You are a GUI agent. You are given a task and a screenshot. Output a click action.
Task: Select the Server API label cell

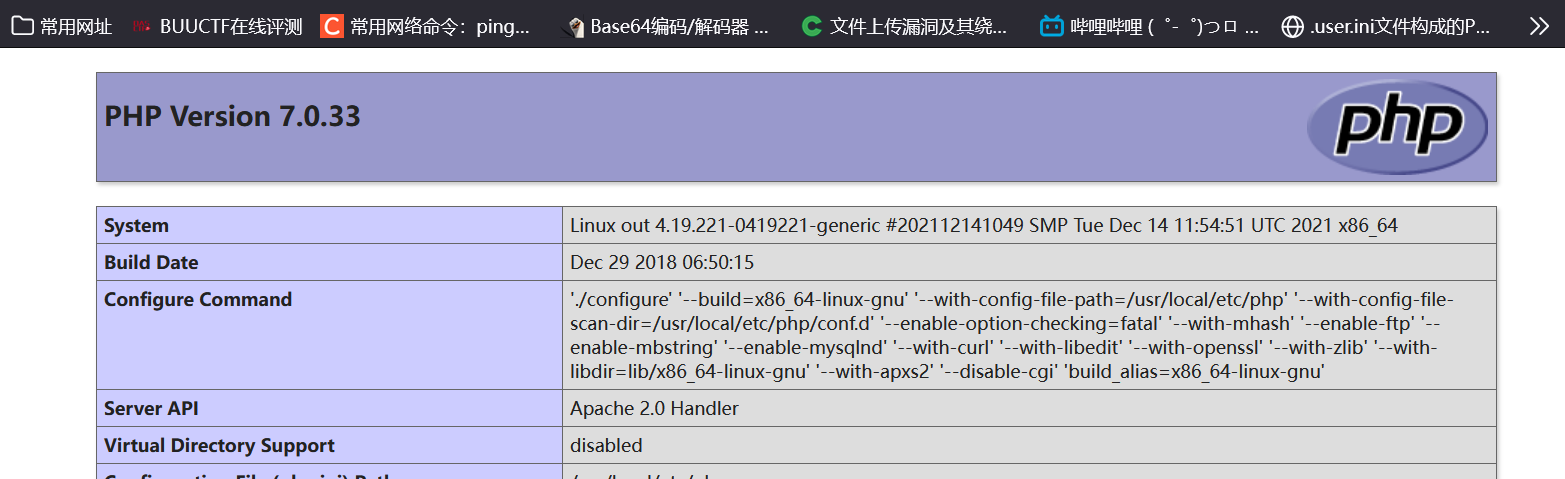click(x=329, y=408)
